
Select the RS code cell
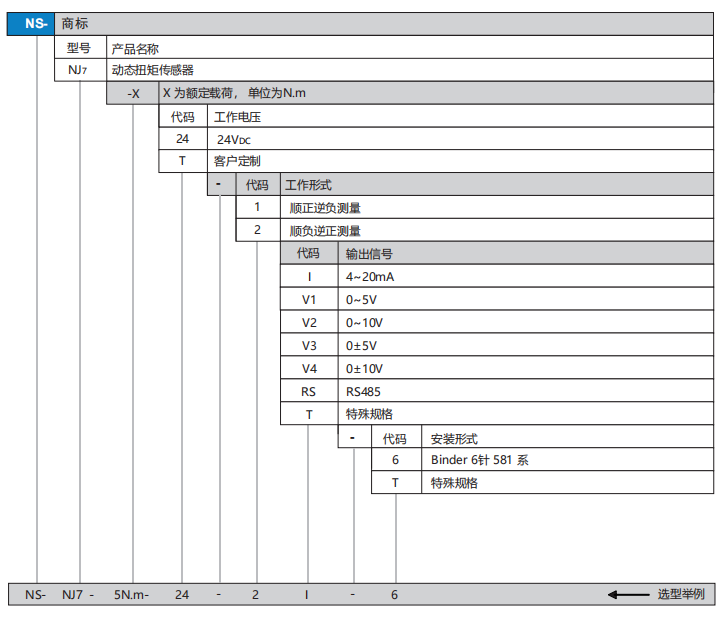point(309,392)
